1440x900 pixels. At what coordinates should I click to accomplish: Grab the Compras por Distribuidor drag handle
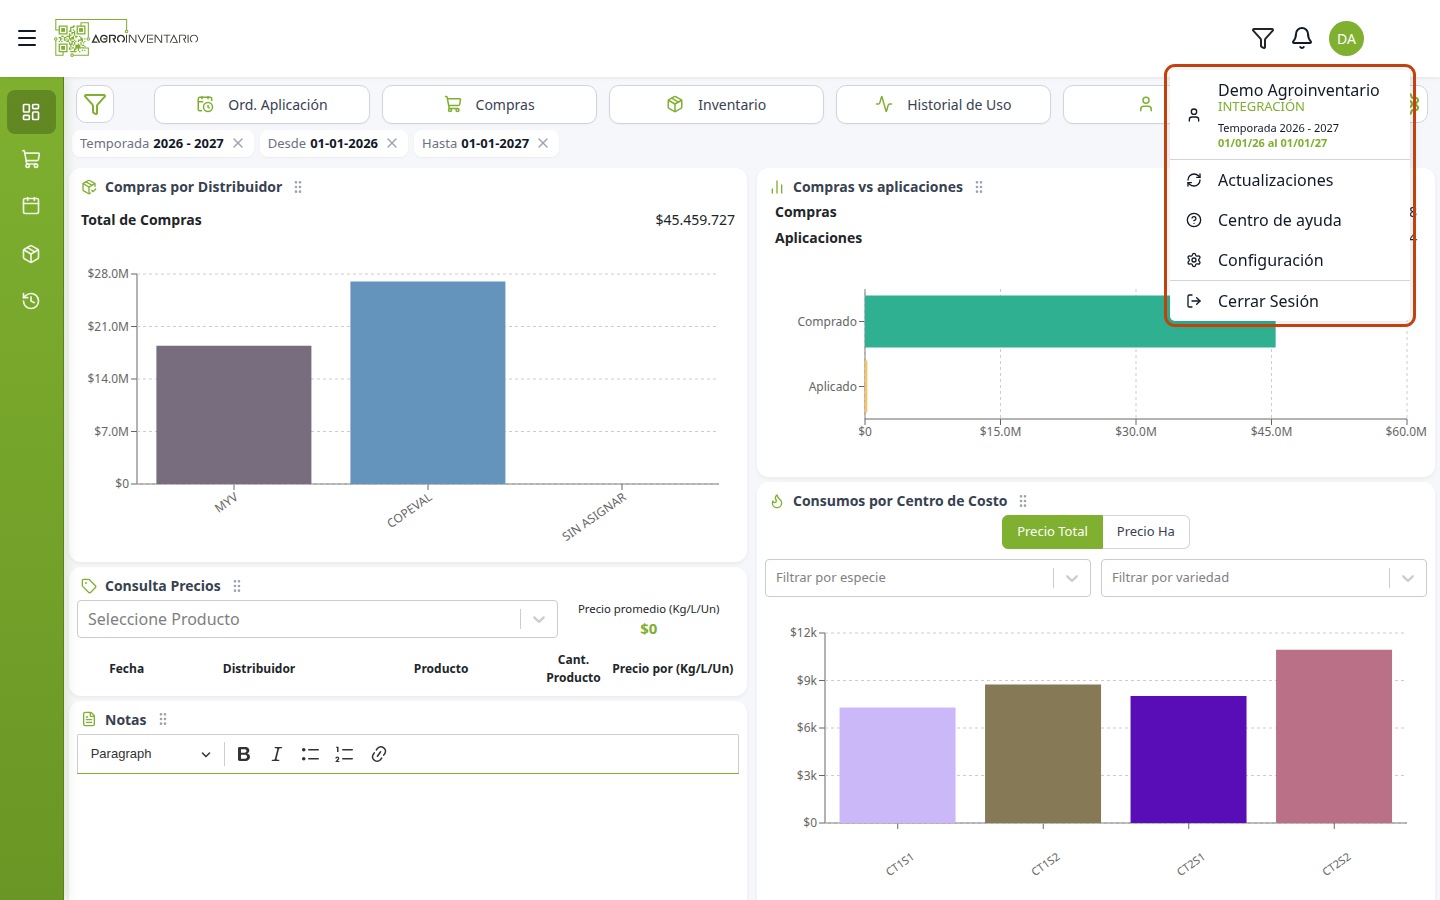tap(298, 187)
